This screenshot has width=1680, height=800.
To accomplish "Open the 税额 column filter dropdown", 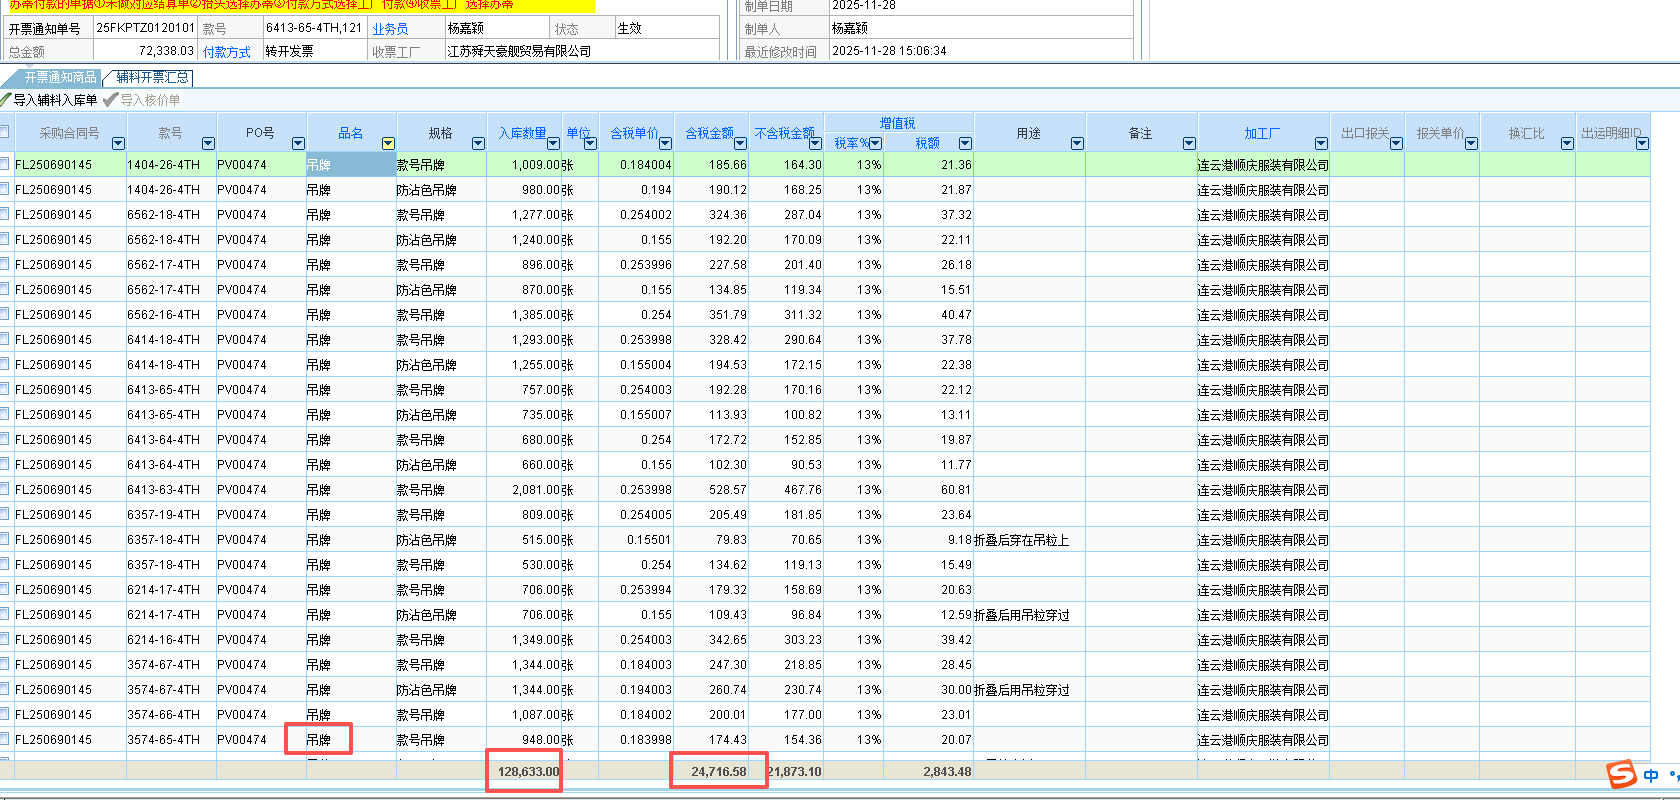I will [x=965, y=144].
